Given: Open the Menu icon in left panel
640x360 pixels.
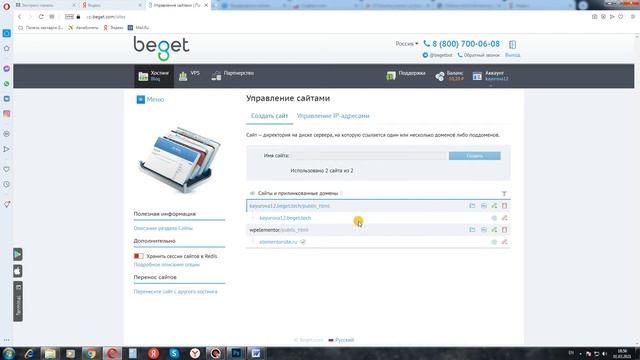Looking at the screenshot, I should coord(140,100).
